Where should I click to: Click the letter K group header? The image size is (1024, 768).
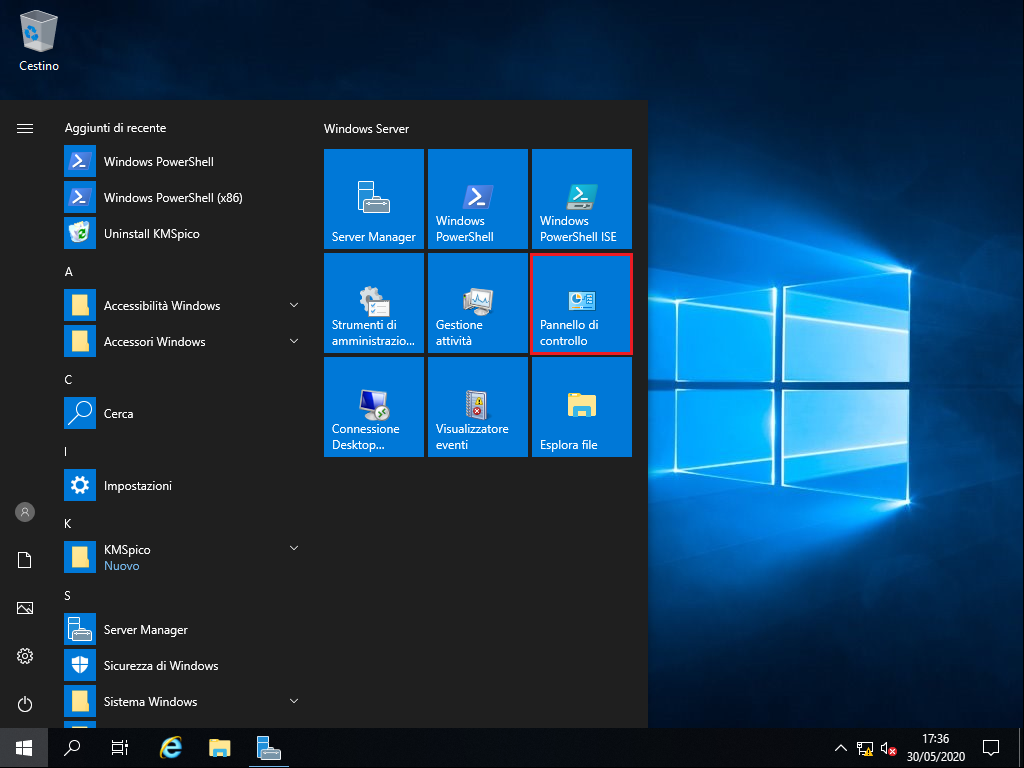click(68, 524)
